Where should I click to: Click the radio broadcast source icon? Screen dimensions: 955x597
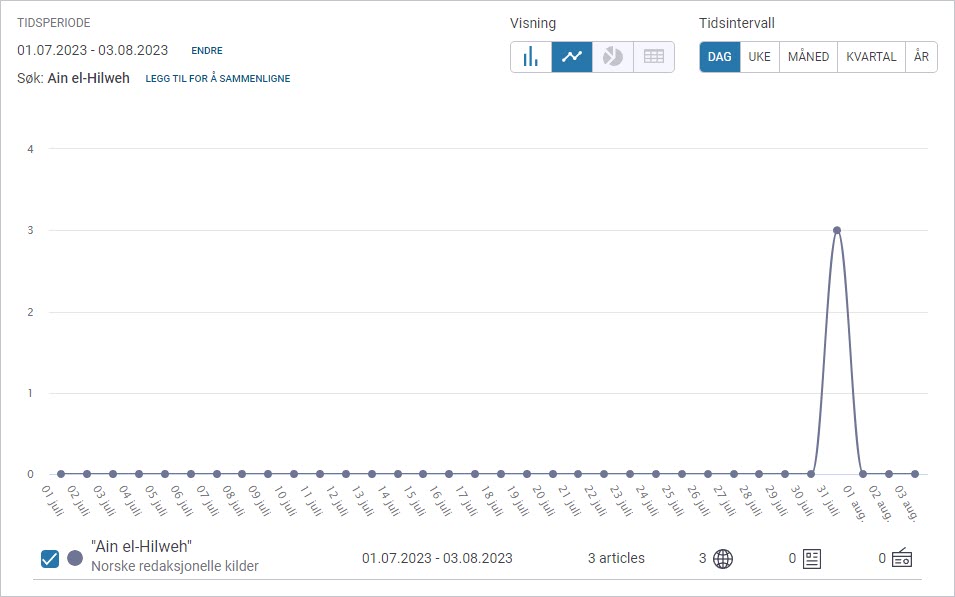[x=902, y=559]
